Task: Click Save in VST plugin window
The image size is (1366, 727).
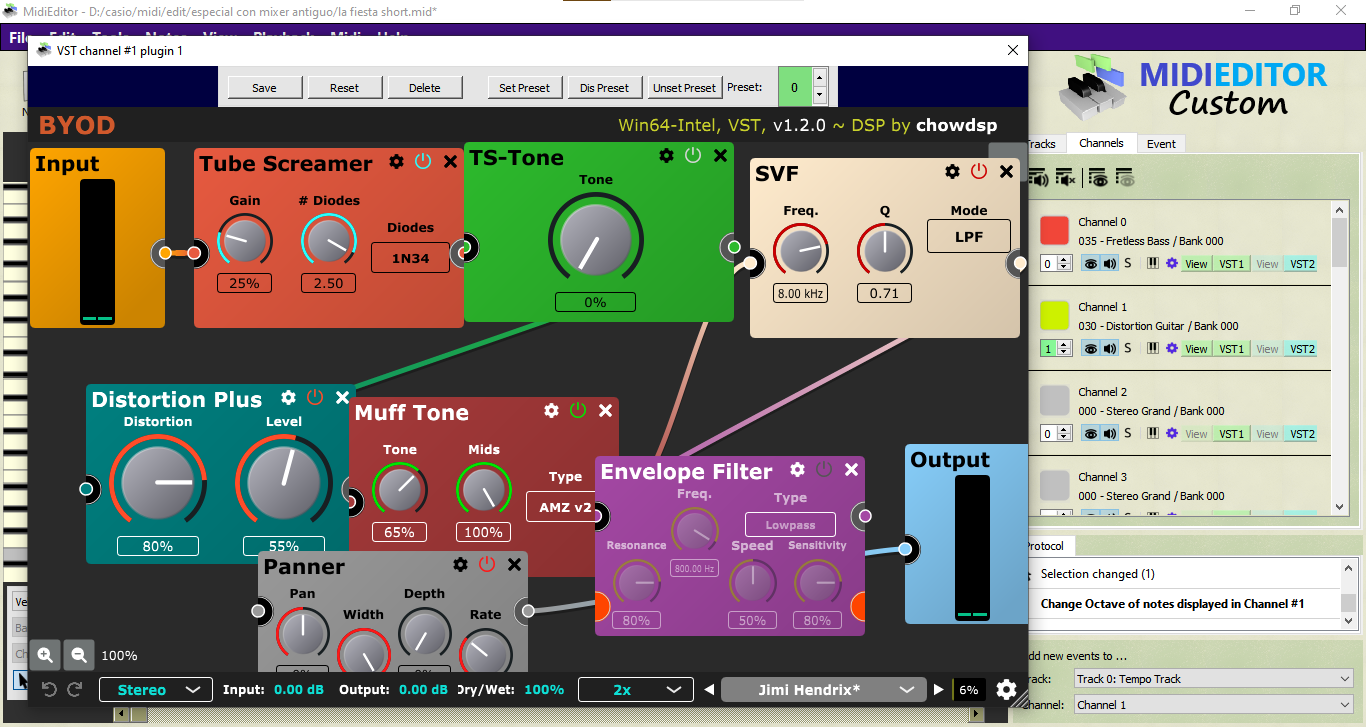Action: (264, 88)
